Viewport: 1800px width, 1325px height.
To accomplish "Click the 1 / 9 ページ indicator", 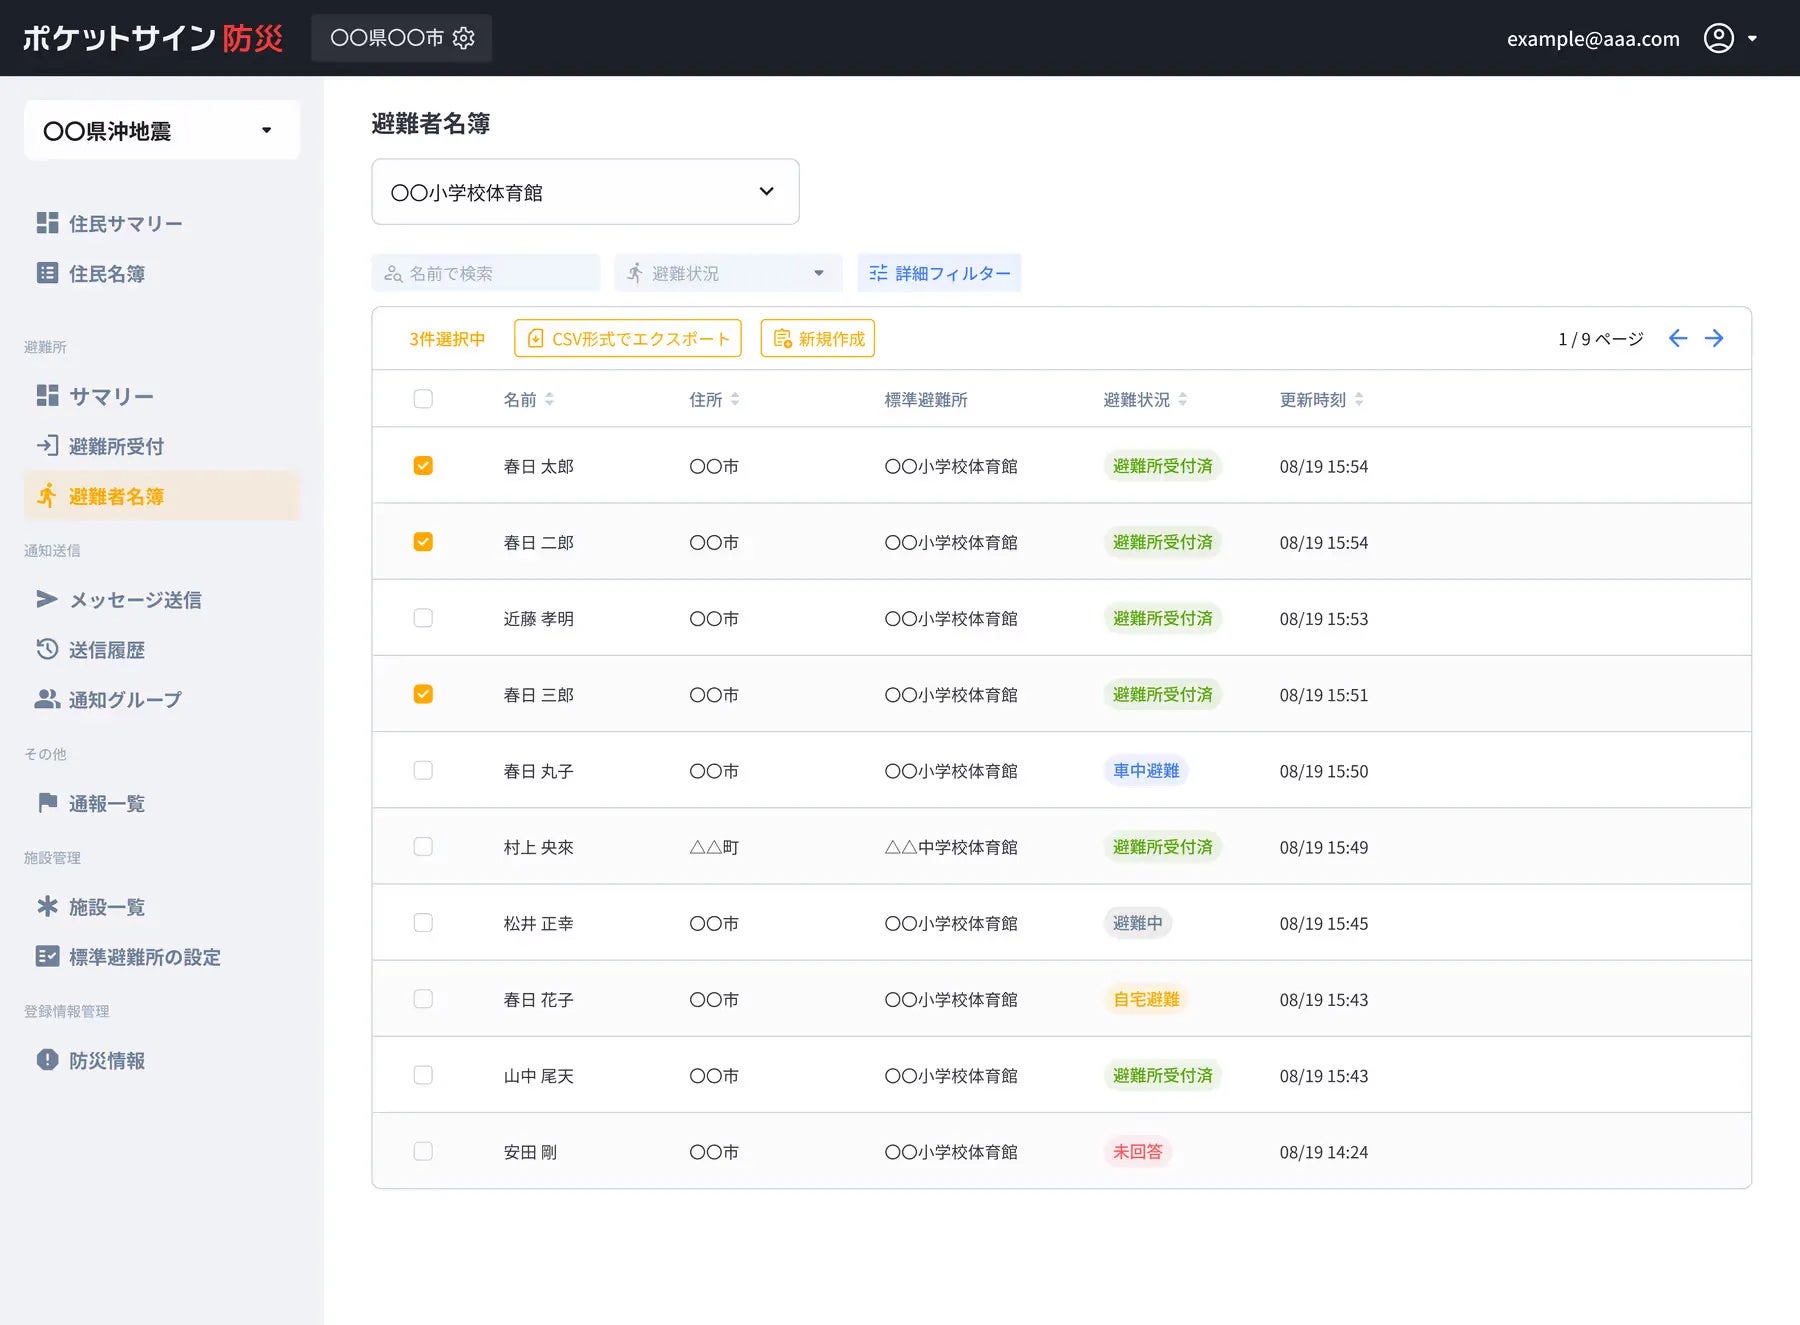I will (1600, 339).
